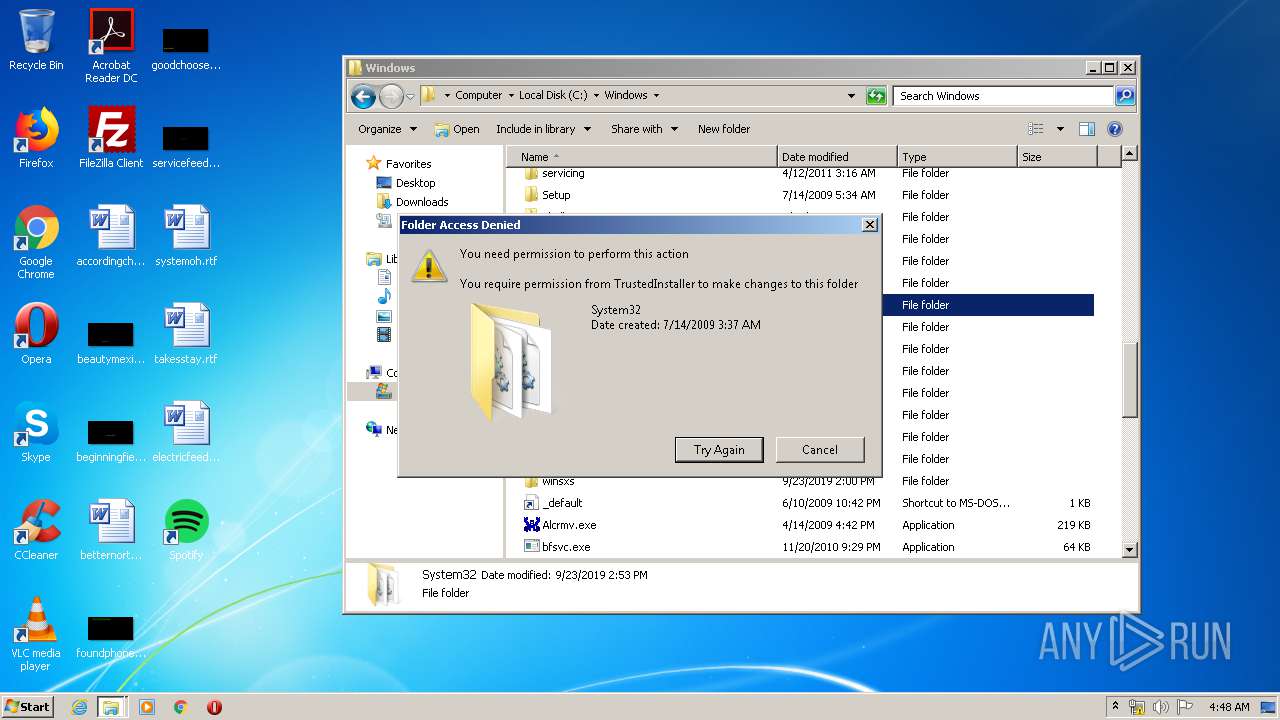Sort by Name column header
1280x720 pixels.
coord(642,157)
